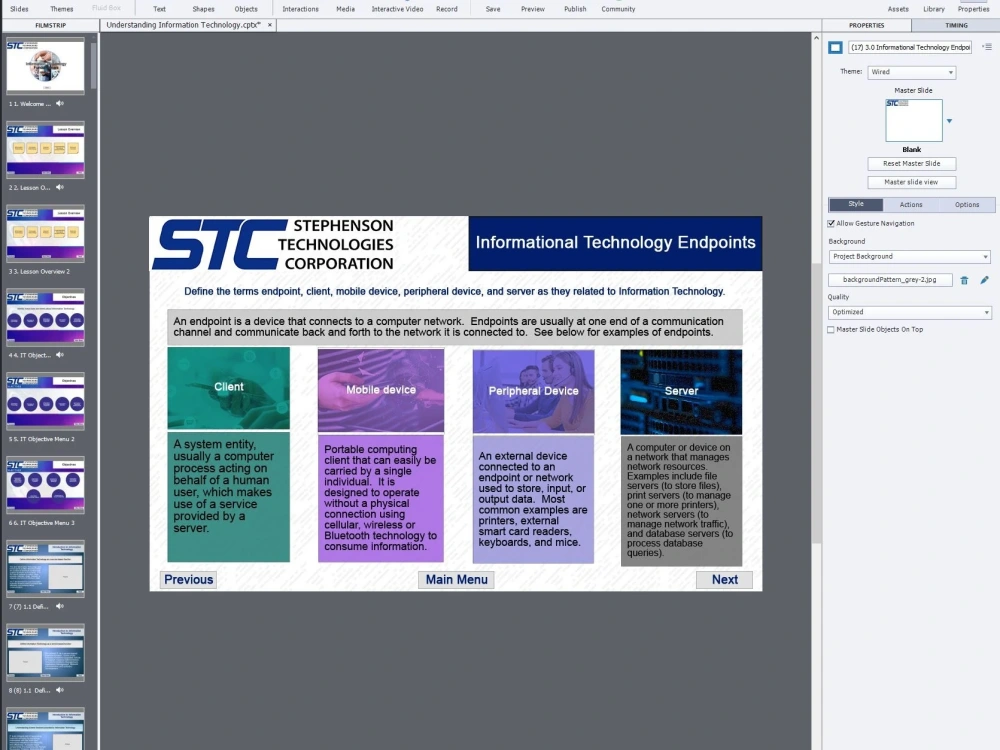
Task: Click the Reset Master Slide button
Action: pos(911,163)
